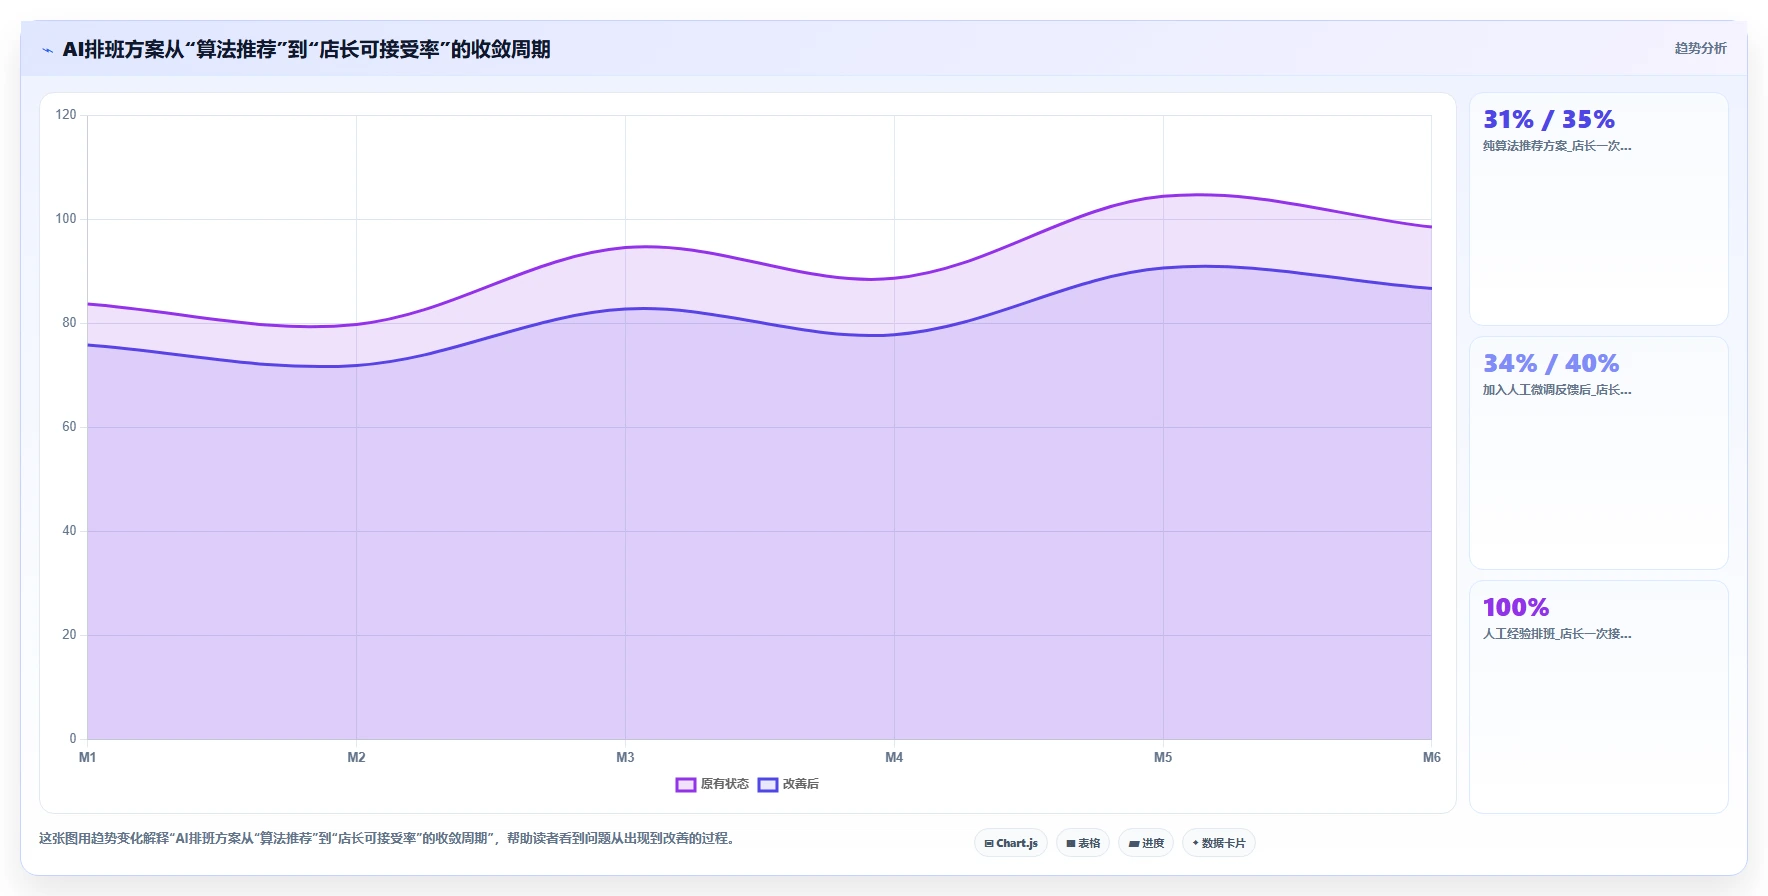Click the 纯算法推荐方案 card description

click(1557, 146)
